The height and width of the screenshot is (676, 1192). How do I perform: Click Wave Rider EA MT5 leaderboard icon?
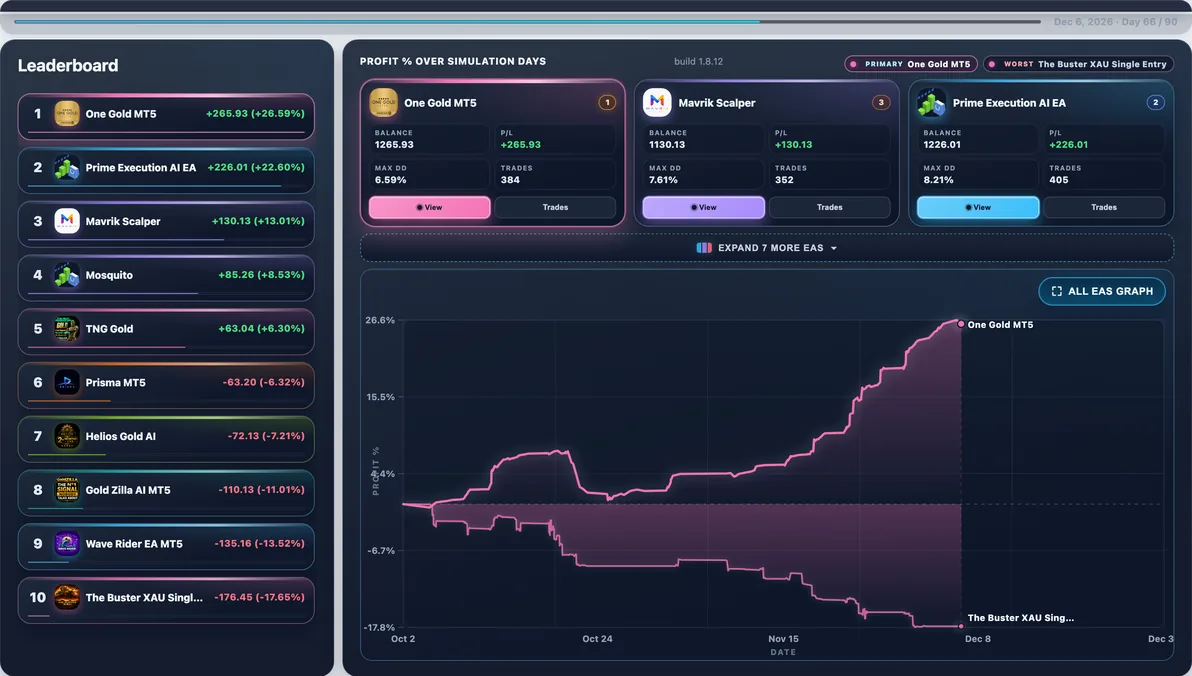tap(67, 544)
